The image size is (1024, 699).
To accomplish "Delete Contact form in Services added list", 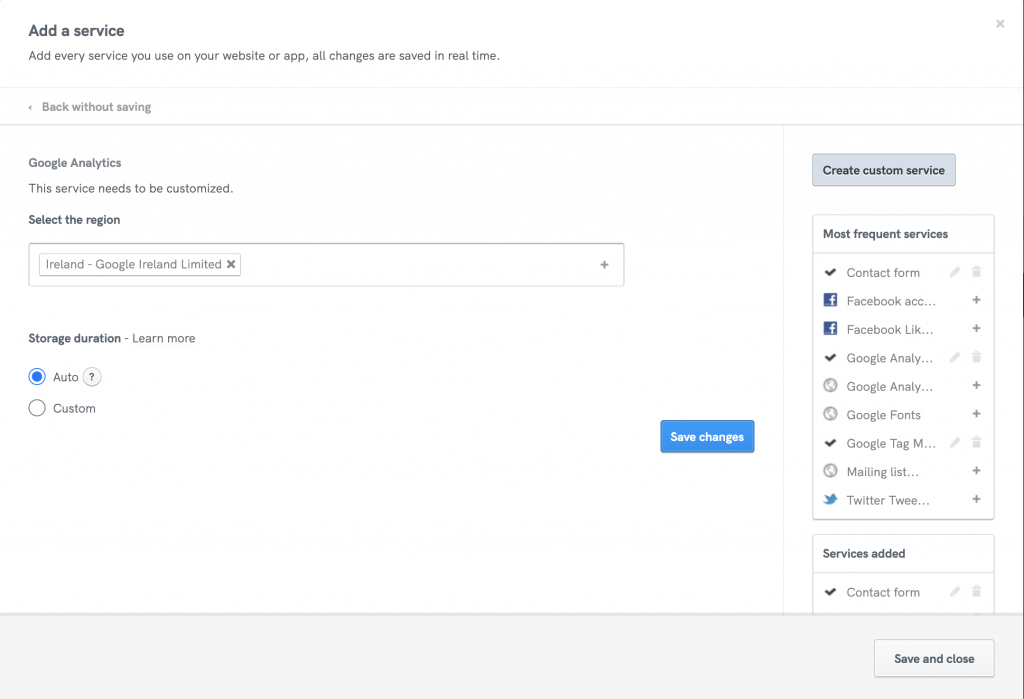I will (x=977, y=592).
